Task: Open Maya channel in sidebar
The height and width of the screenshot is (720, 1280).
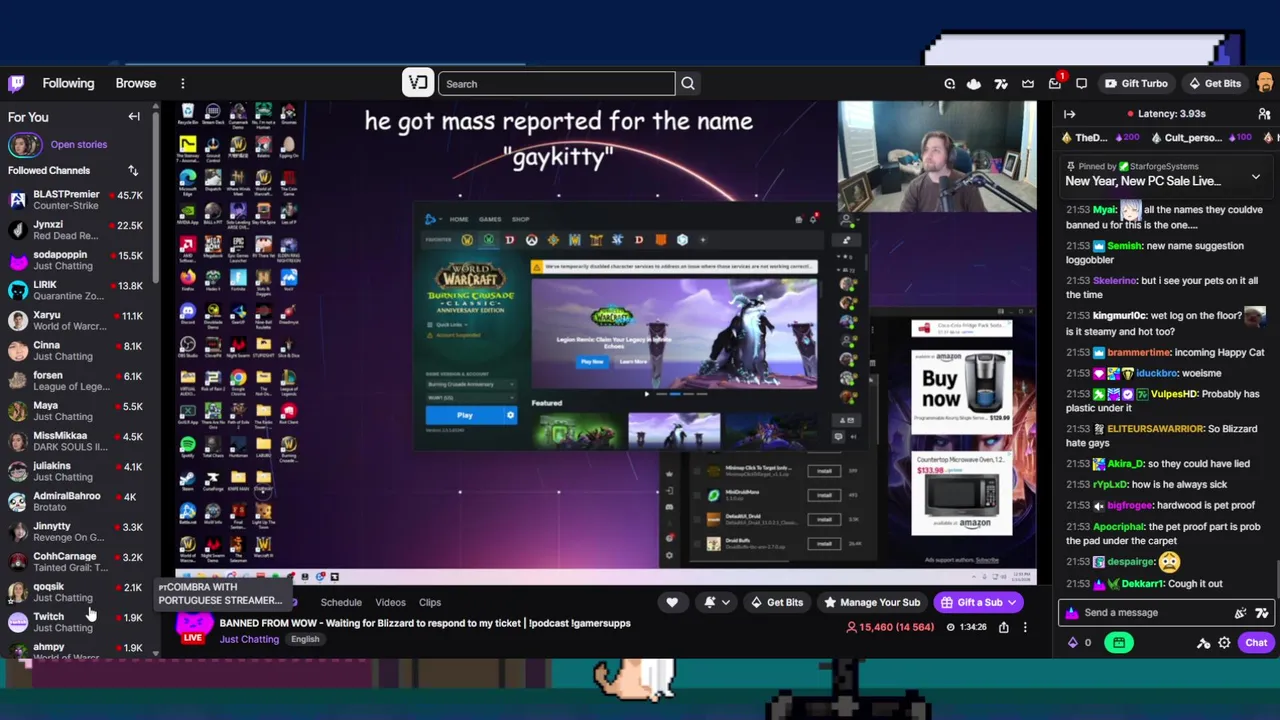Action: tap(76, 411)
